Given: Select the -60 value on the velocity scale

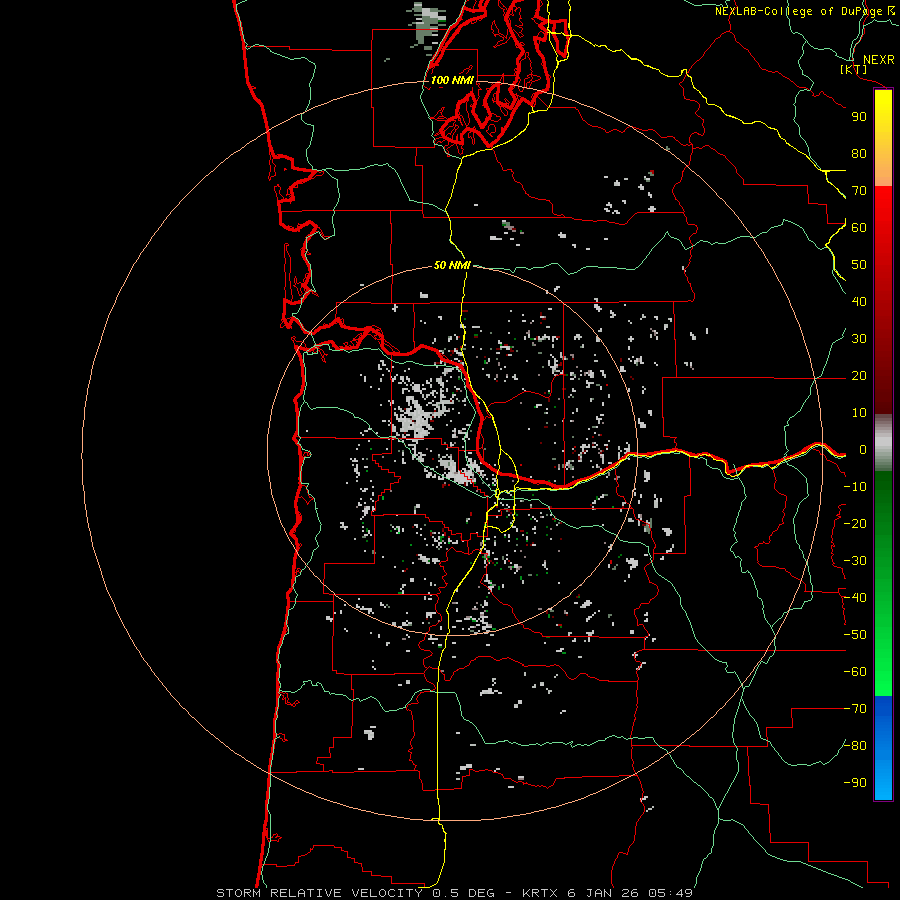Looking at the screenshot, I should [x=855, y=672].
